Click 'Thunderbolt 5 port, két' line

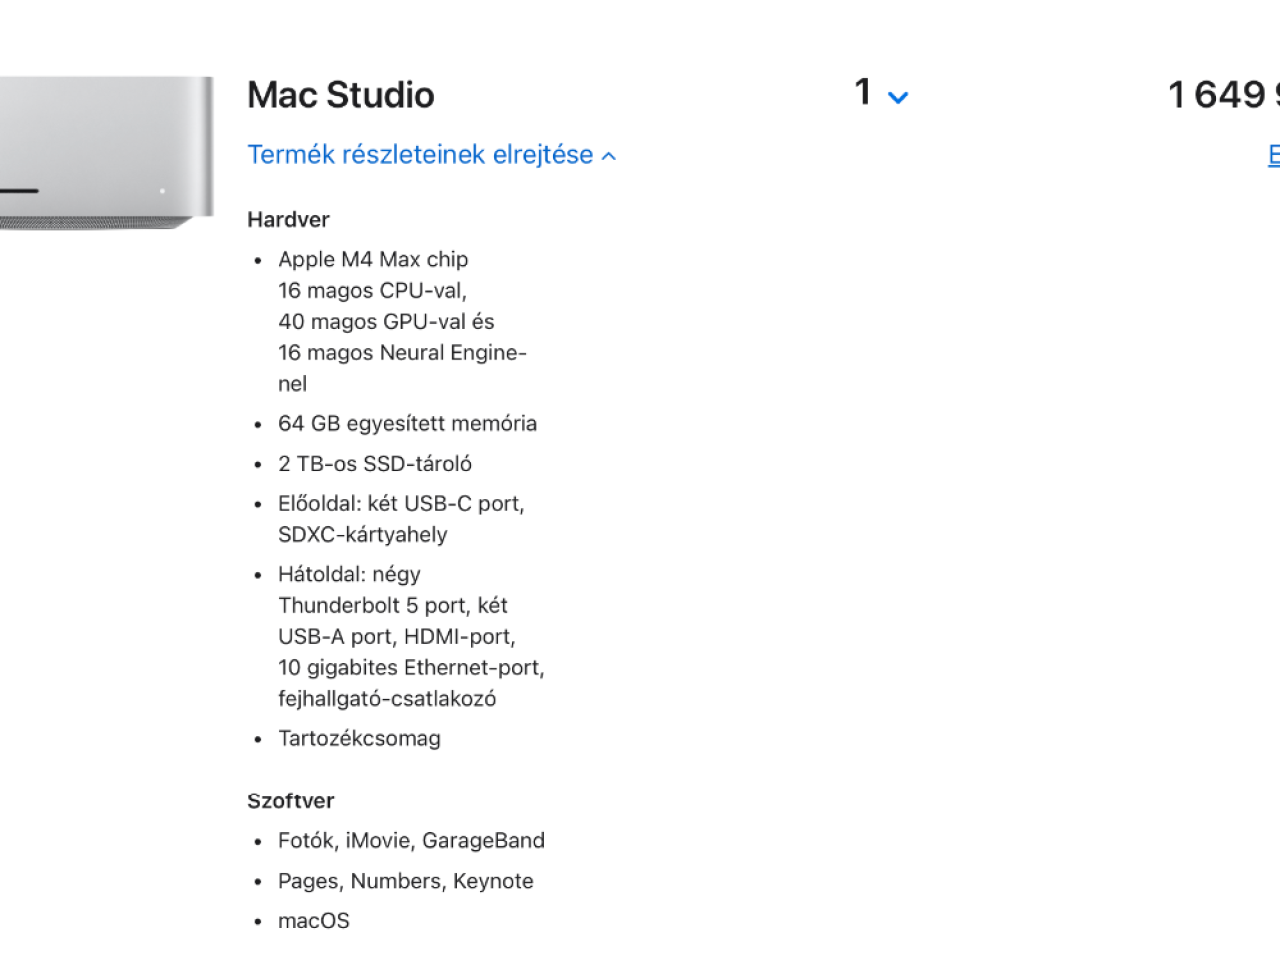(x=393, y=605)
